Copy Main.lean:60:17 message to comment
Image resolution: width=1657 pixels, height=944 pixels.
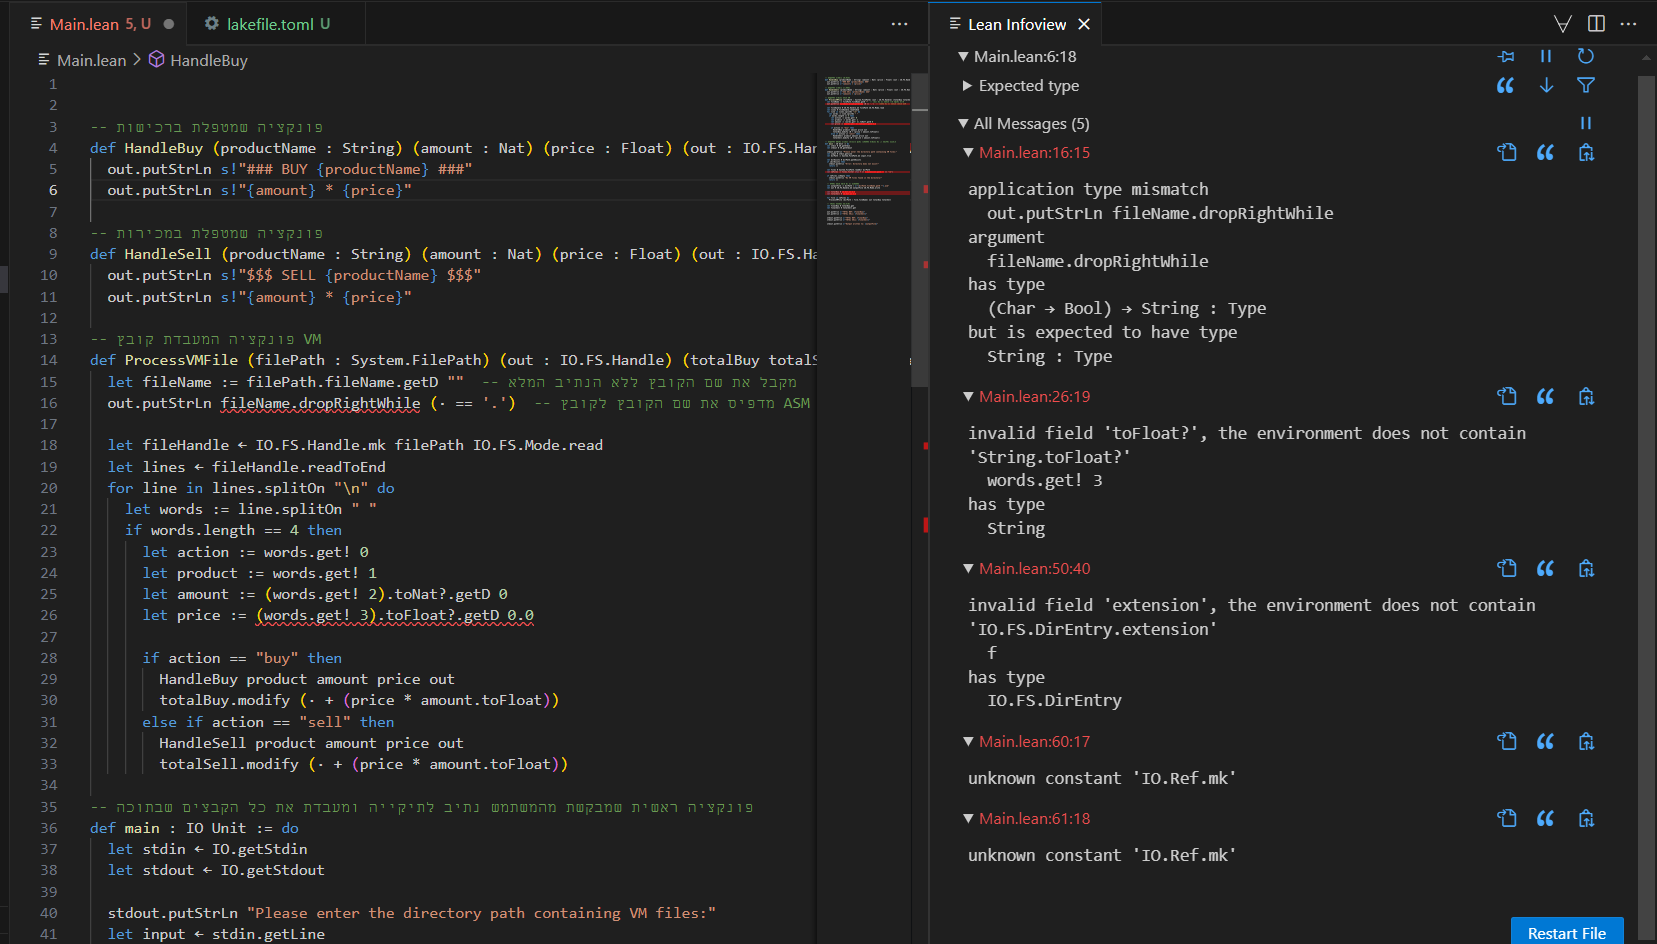pos(1546,741)
